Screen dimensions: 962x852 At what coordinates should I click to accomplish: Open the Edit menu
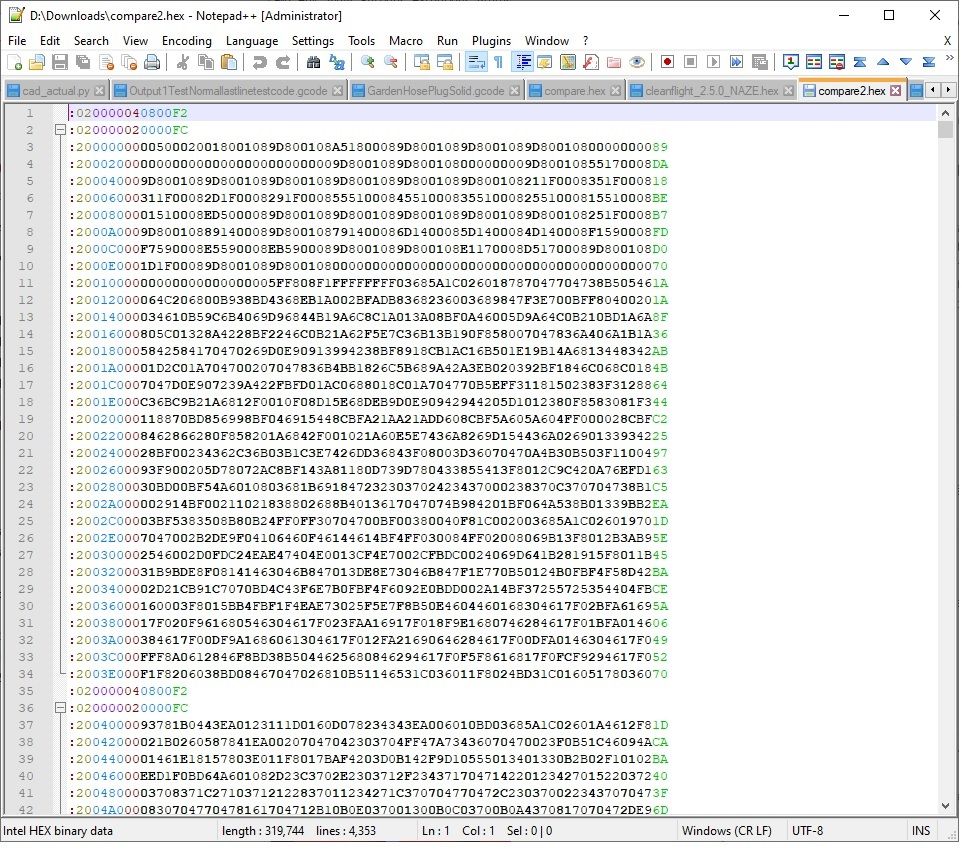pos(50,40)
